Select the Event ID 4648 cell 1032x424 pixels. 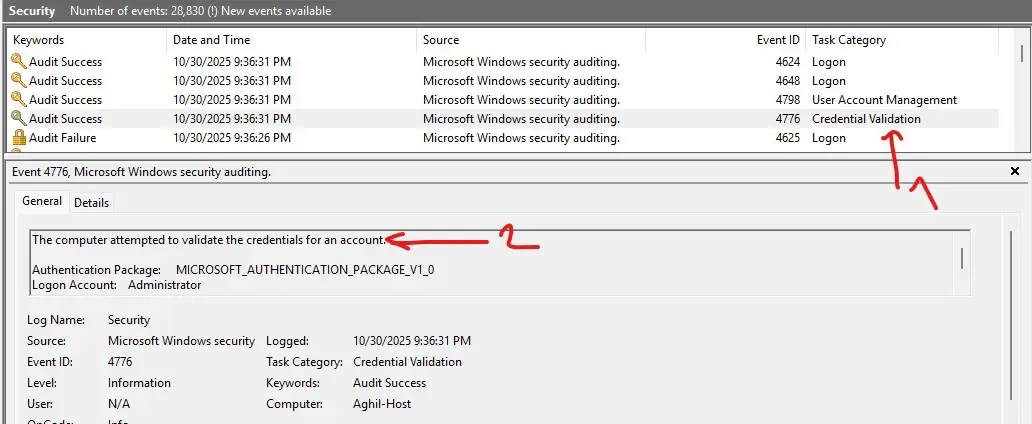(786, 81)
